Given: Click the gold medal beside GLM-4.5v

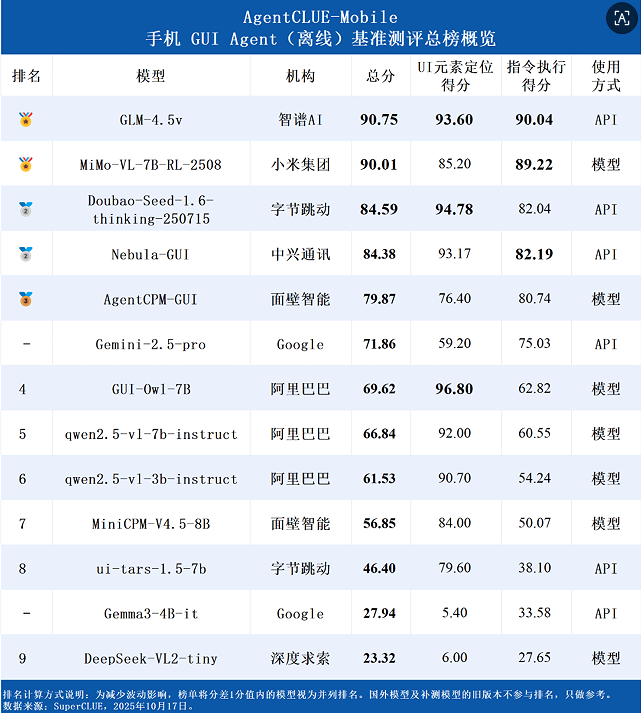Looking at the screenshot, I should point(26,120).
